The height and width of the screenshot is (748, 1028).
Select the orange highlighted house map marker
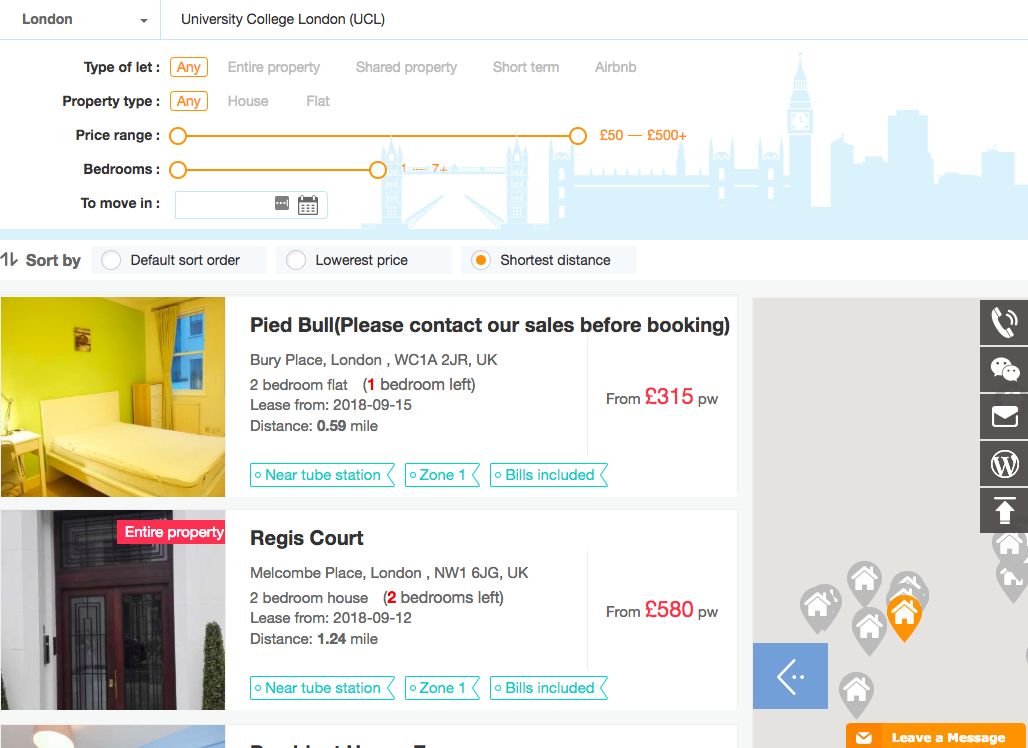(903, 618)
